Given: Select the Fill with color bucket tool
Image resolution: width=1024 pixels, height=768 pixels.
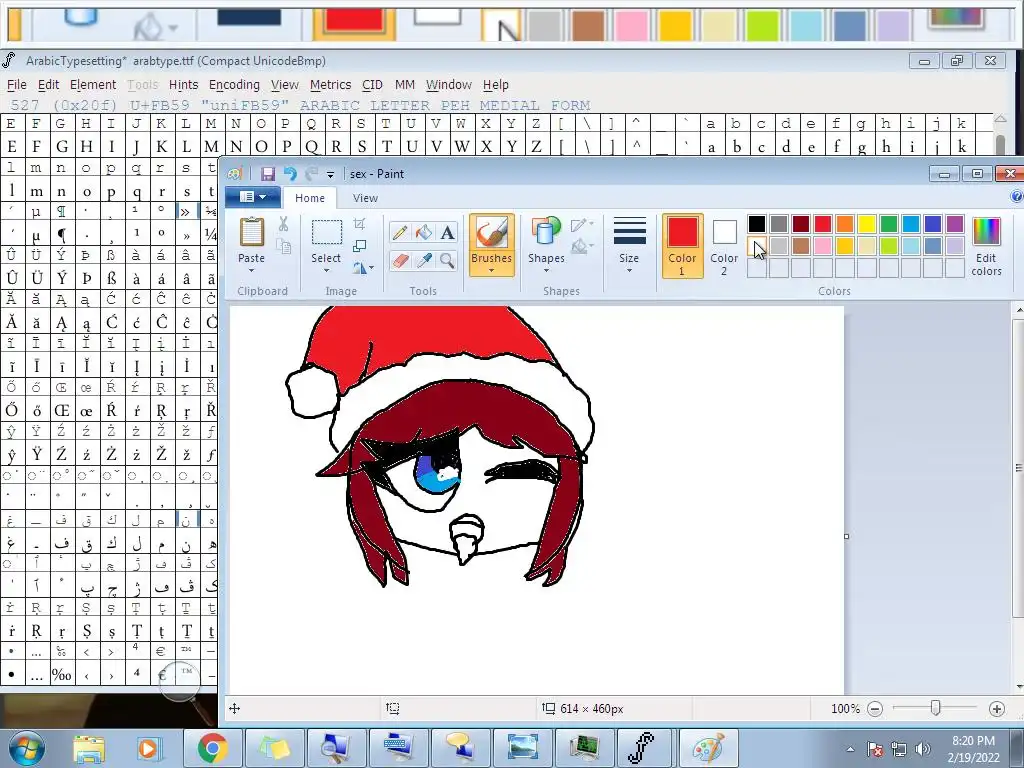Looking at the screenshot, I should click(x=424, y=232).
